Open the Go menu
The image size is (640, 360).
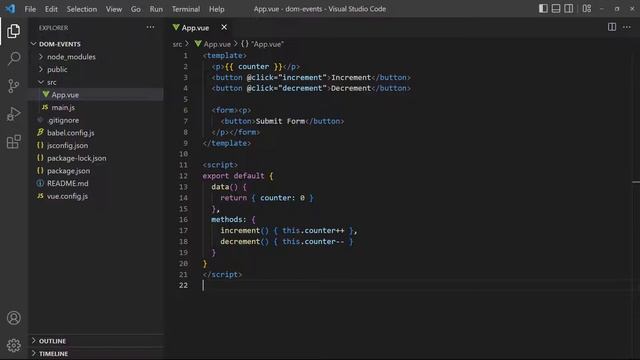pos(136,9)
